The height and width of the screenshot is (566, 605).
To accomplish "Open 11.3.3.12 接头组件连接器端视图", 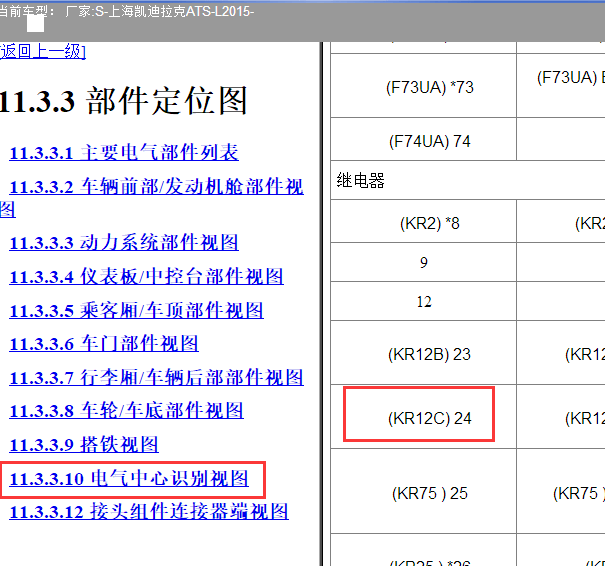I will click(149, 512).
